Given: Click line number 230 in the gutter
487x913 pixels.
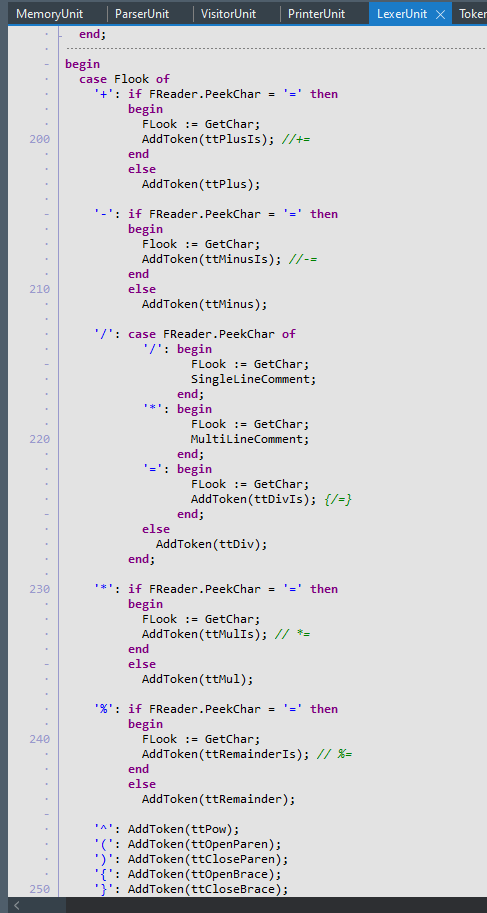Looking at the screenshot, I should tap(40, 589).
